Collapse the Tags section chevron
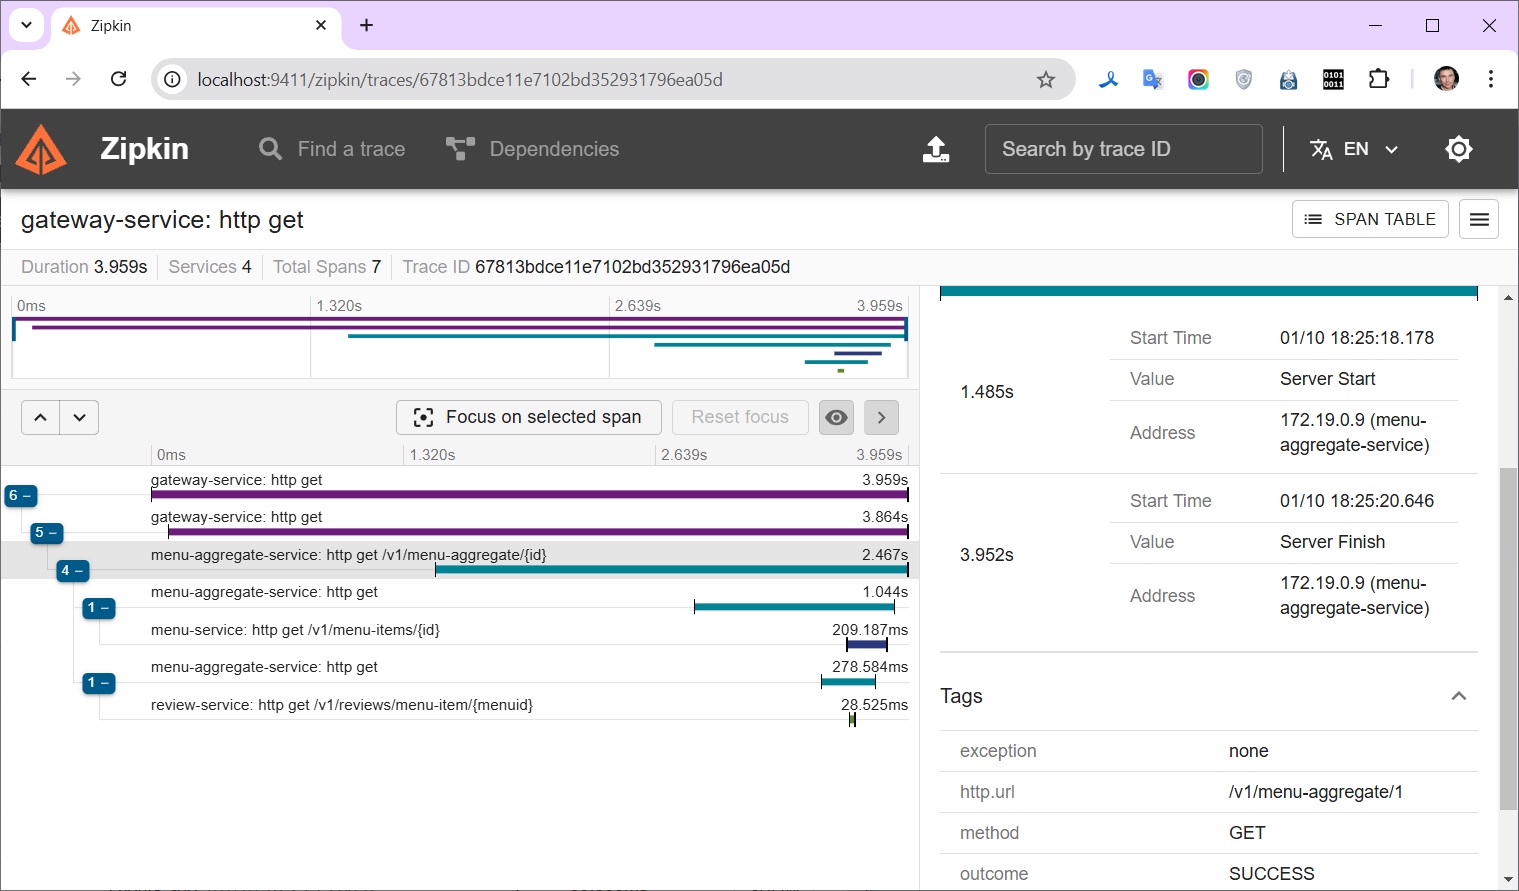Image resolution: width=1519 pixels, height=891 pixels. 1458,696
